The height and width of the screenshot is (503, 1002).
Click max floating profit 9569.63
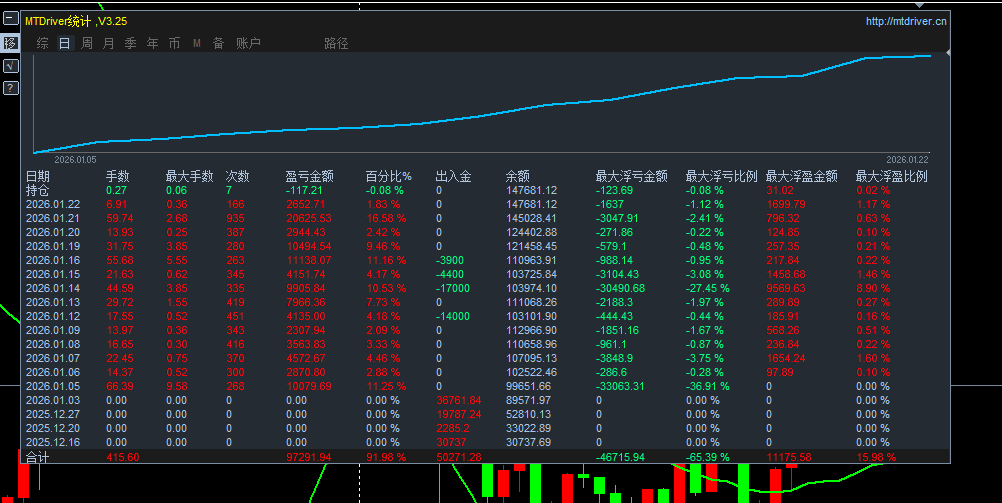click(785, 288)
